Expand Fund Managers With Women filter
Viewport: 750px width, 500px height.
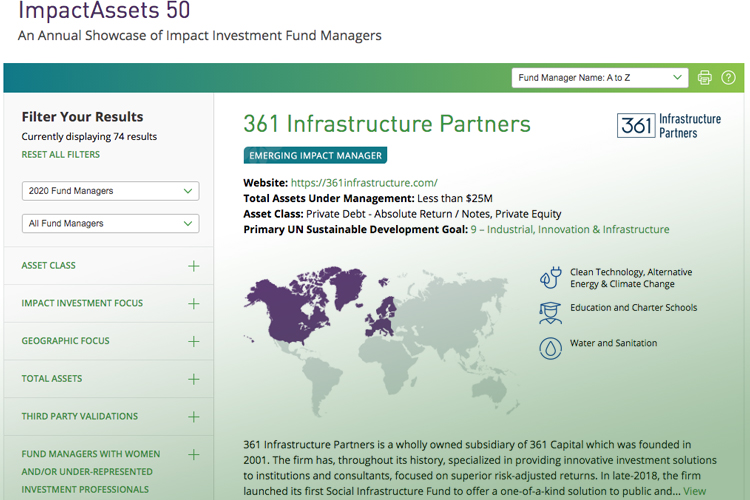193,455
